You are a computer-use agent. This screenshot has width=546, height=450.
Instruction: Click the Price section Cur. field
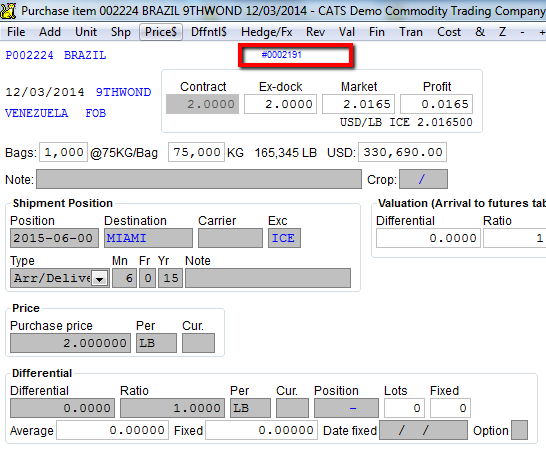point(198,343)
